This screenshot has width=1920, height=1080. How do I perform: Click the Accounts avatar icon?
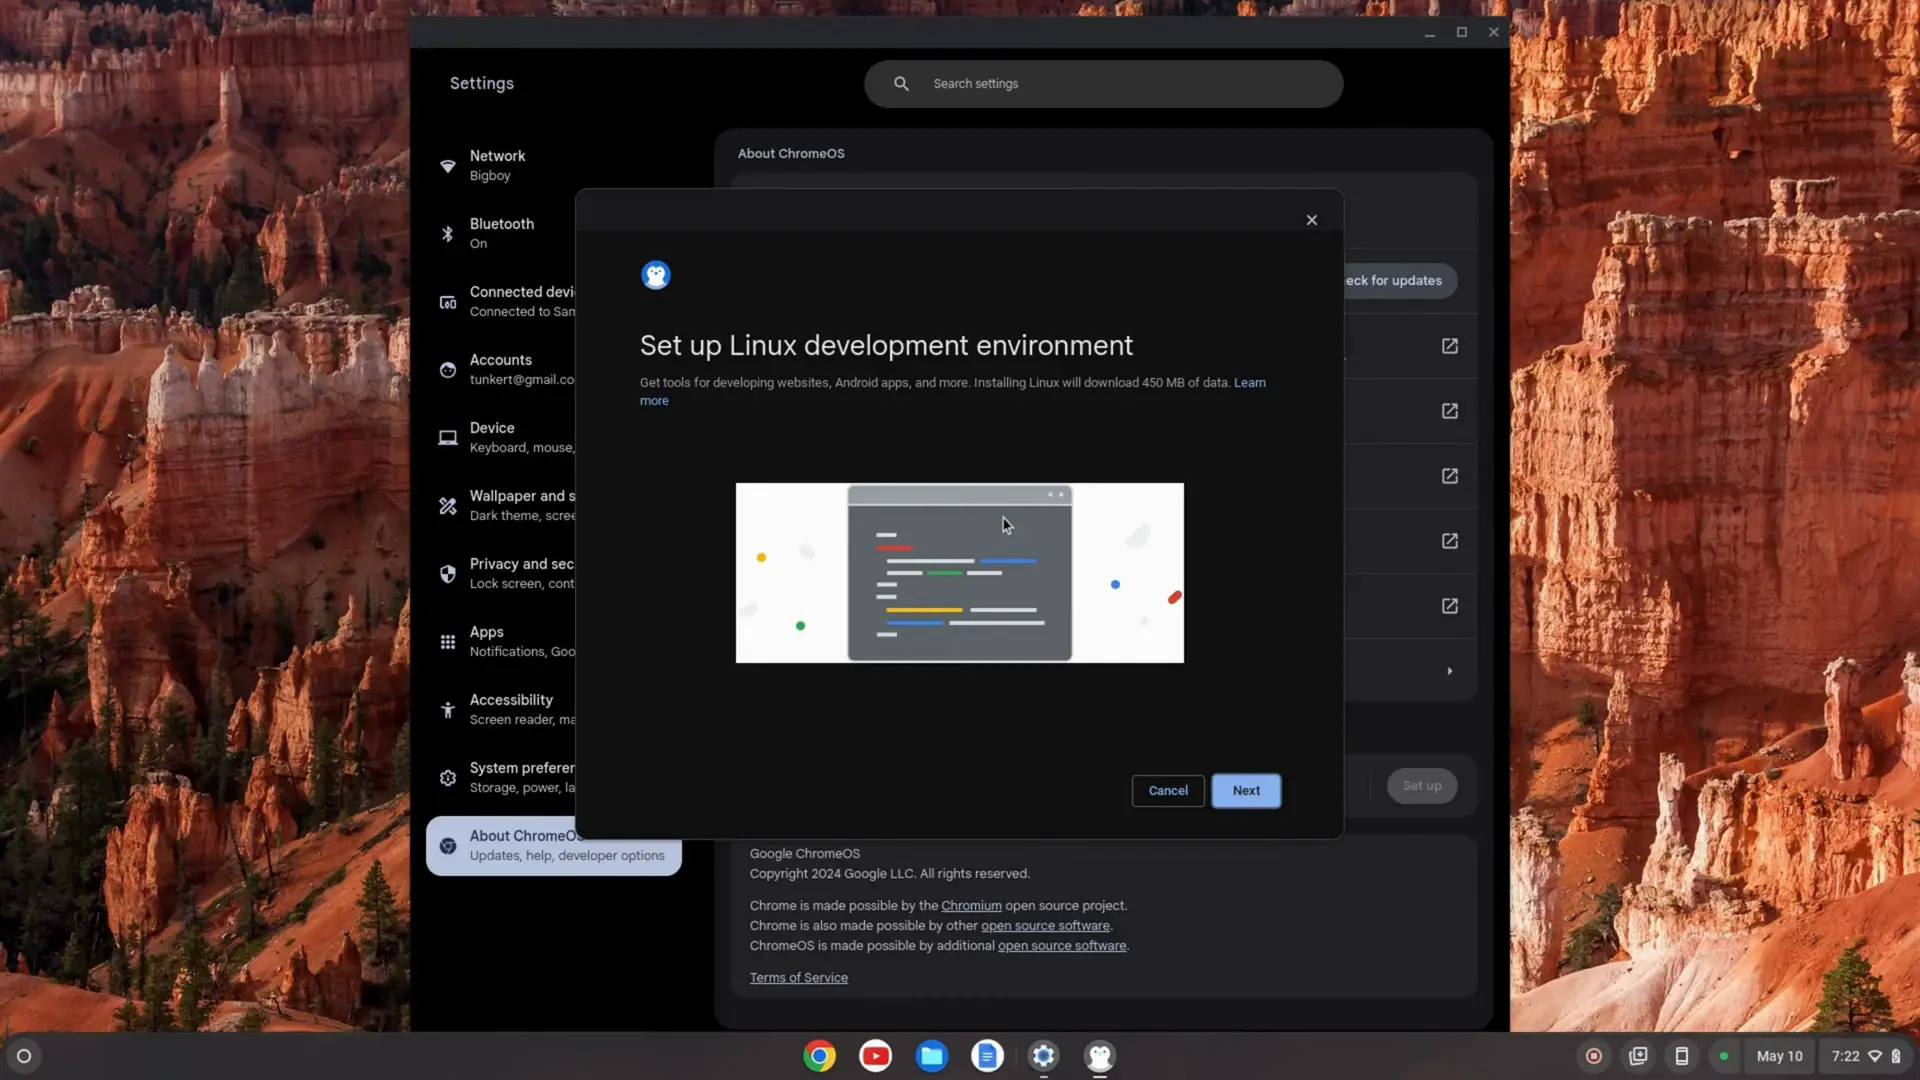(448, 370)
